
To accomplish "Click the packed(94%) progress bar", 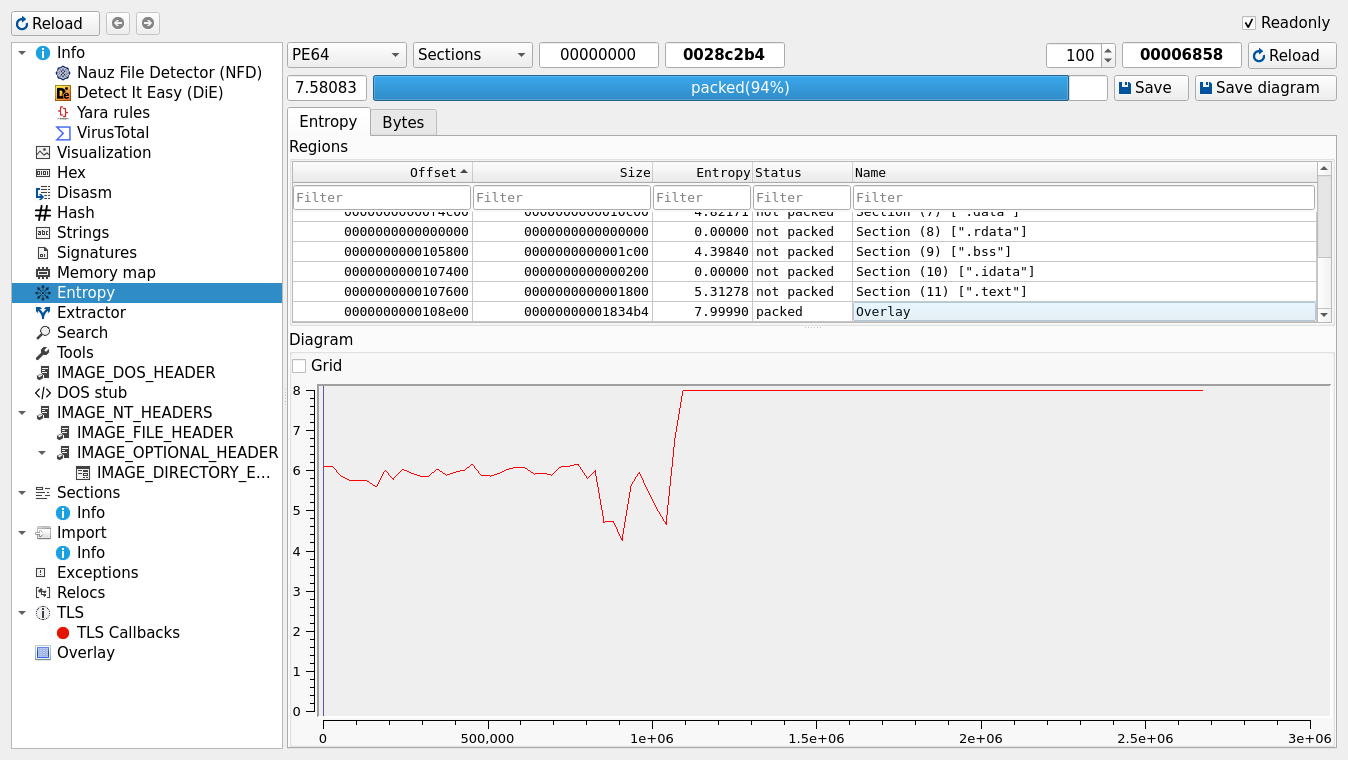I will (x=740, y=88).
